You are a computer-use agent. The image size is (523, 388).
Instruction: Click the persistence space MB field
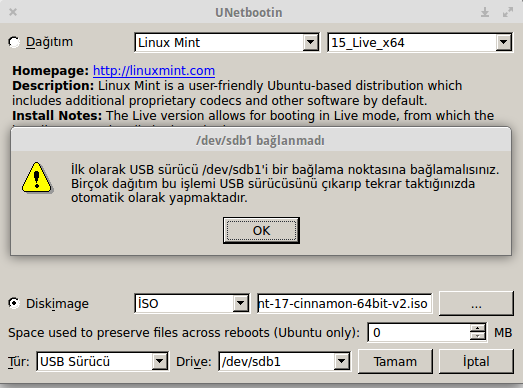click(x=419, y=332)
